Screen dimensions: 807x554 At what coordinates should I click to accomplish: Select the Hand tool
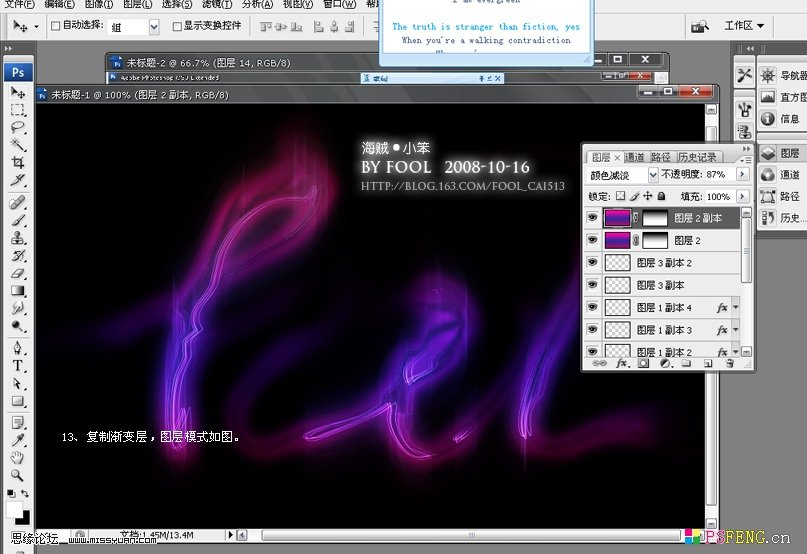click(17, 458)
